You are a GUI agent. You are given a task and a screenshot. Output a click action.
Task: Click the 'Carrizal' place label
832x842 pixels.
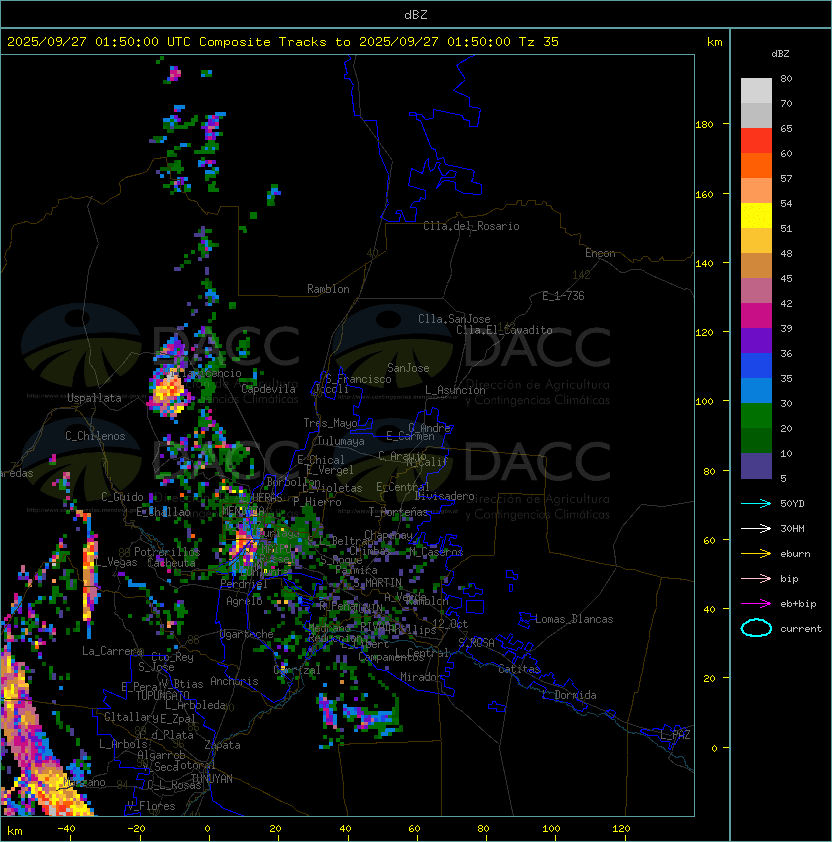click(297, 670)
